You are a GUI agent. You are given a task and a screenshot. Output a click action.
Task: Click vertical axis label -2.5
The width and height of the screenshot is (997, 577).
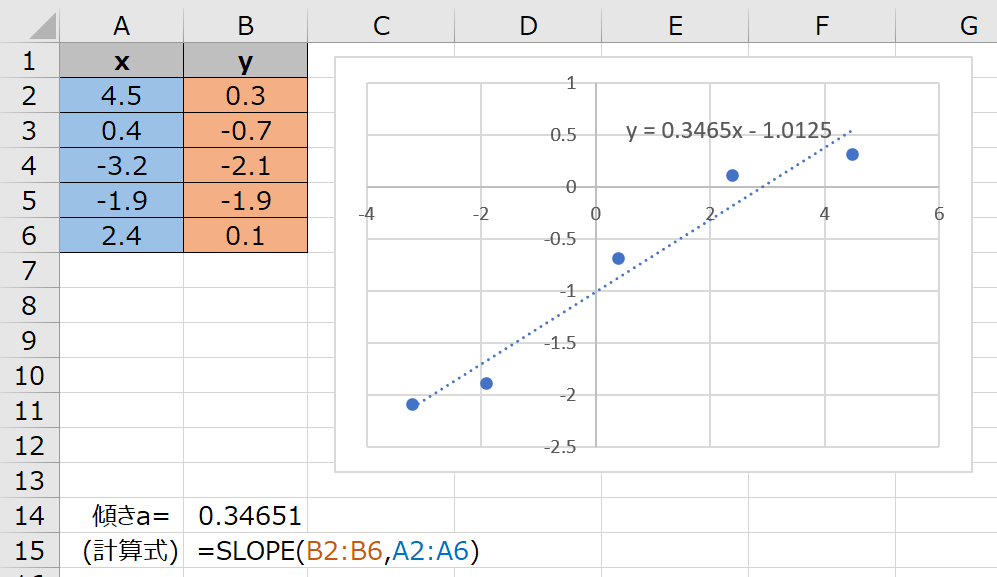[x=560, y=447]
